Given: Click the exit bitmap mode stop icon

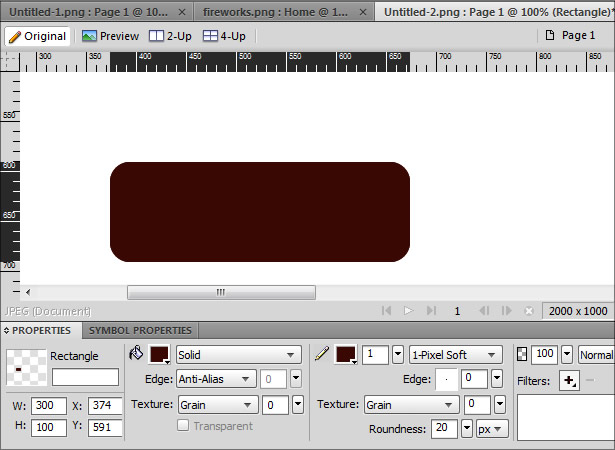Looking at the screenshot, I should click(529, 311).
